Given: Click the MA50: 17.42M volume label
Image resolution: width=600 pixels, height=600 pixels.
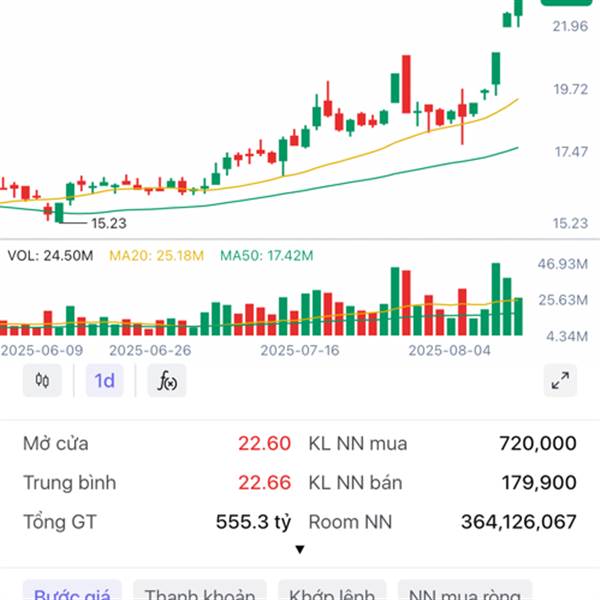Looking at the screenshot, I should pos(267,256).
